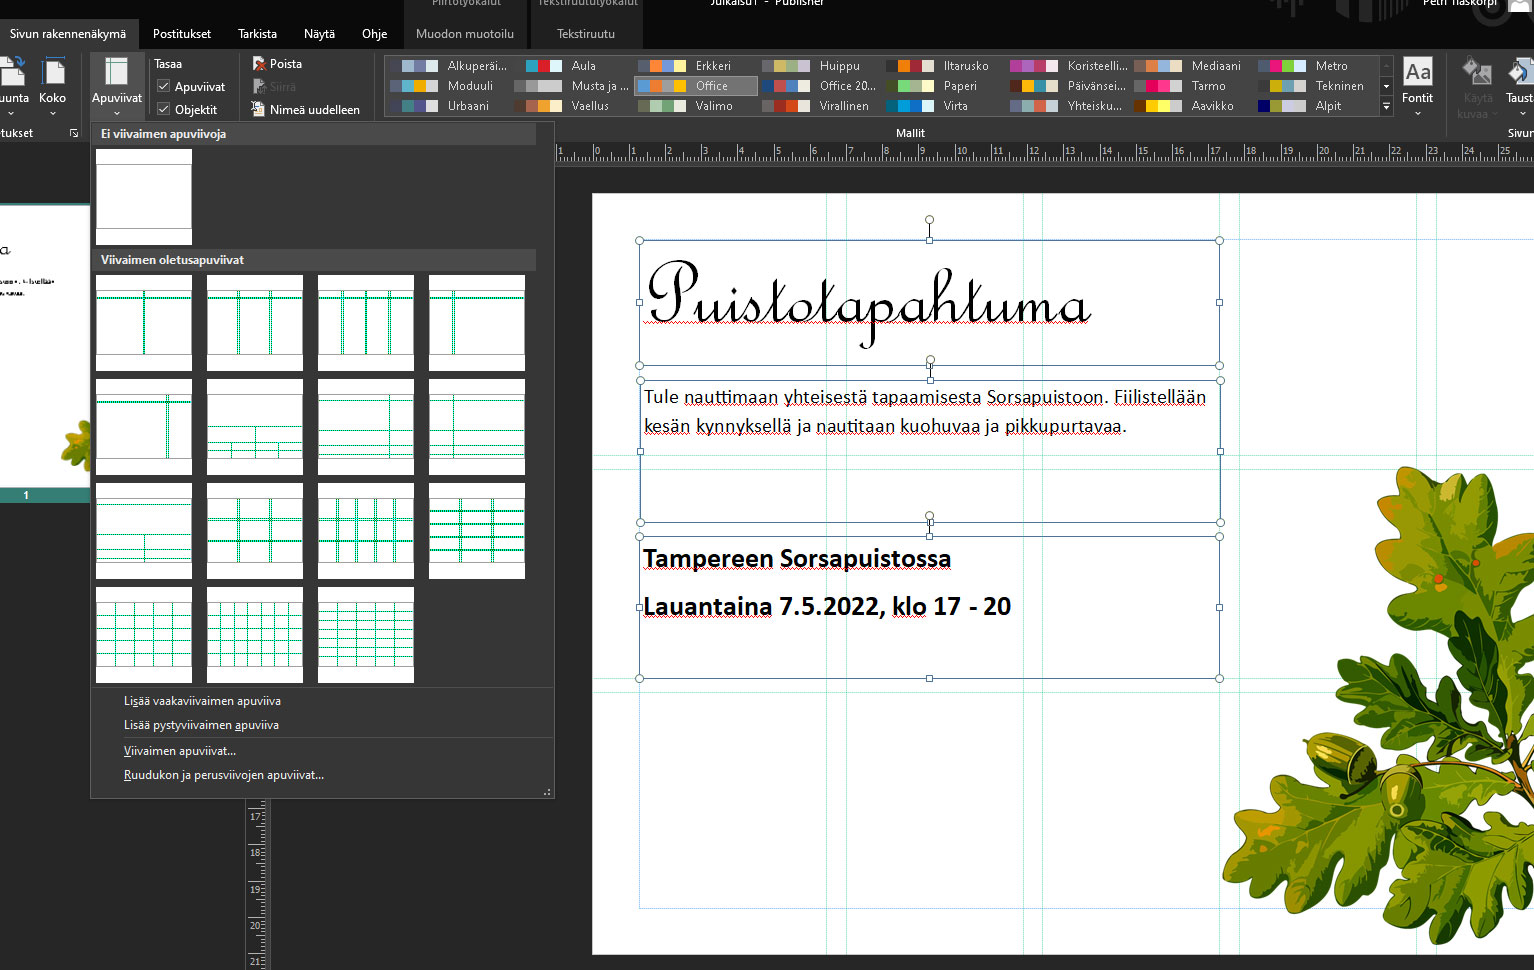The image size is (1534, 970).
Task: Open the Näytä ribbon tab
Action: click(319, 33)
